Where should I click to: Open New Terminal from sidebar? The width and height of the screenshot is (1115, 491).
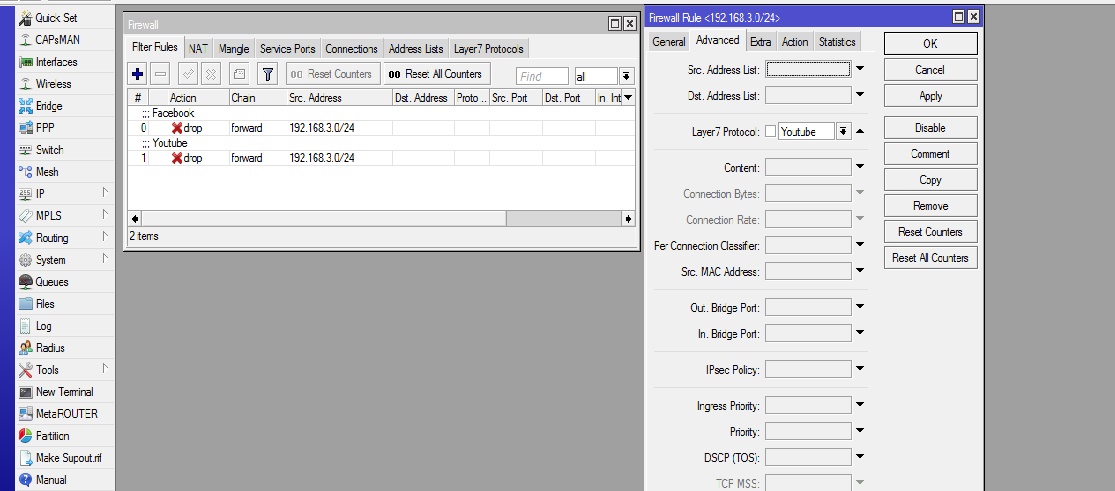click(64, 392)
